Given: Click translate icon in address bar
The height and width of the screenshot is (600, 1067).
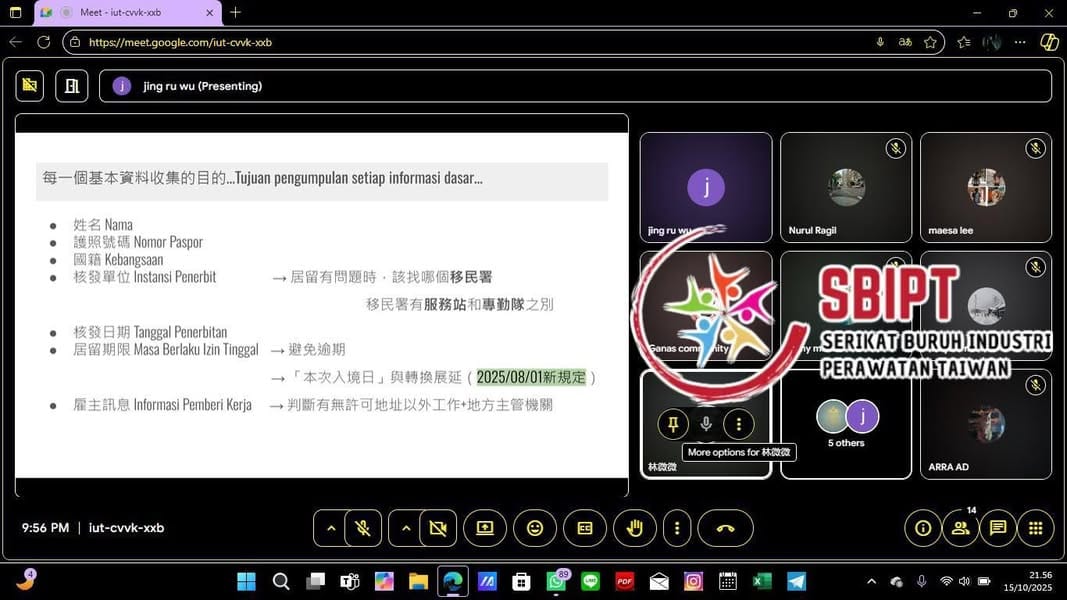Looking at the screenshot, I should [x=905, y=42].
